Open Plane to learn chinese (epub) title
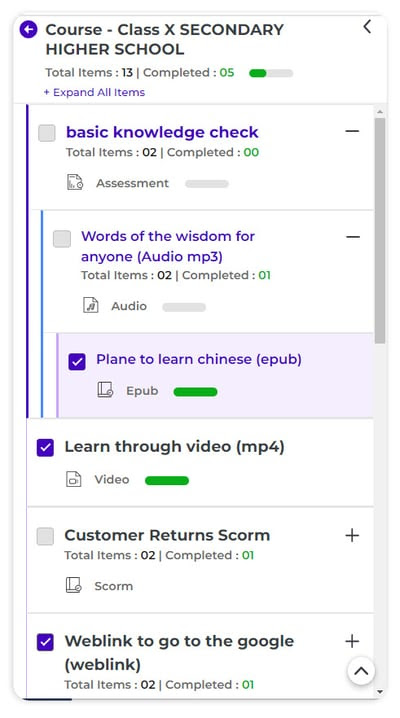The height and width of the screenshot is (718, 400). click(199, 359)
